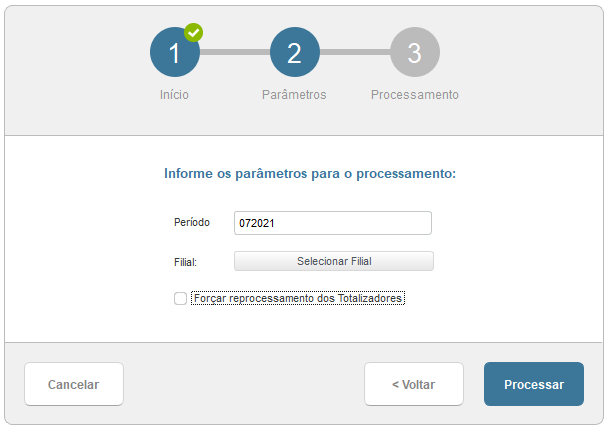The width and height of the screenshot is (609, 429).
Task: Go back with the < Voltar button
Action: point(413,384)
